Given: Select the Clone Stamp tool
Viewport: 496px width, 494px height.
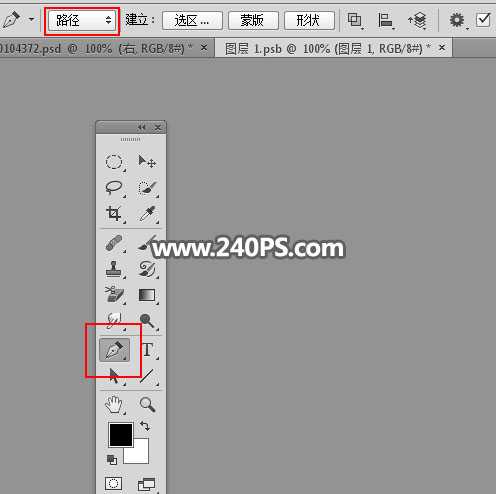Looking at the screenshot, I should pyautogui.click(x=114, y=269).
